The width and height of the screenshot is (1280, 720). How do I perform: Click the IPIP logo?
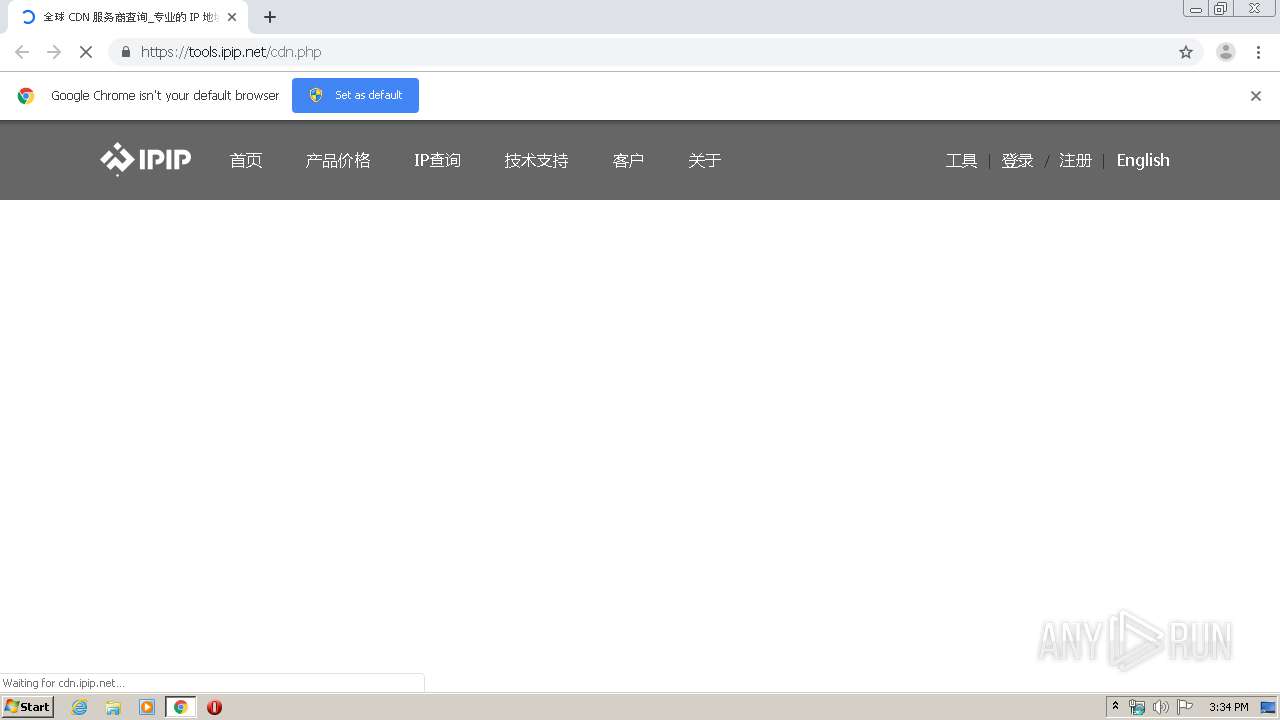(146, 160)
